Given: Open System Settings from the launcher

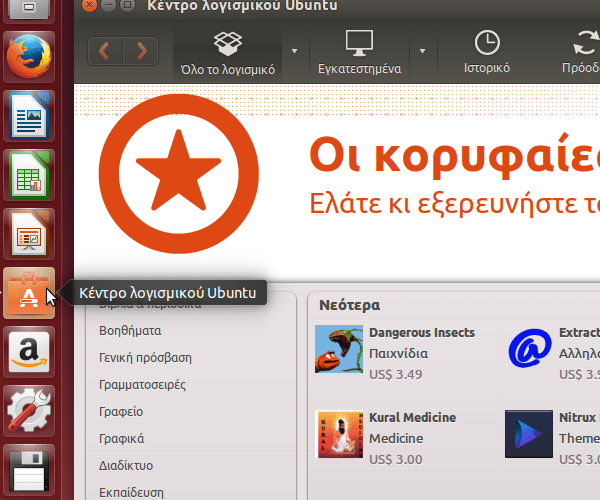Looking at the screenshot, I should tap(29, 410).
